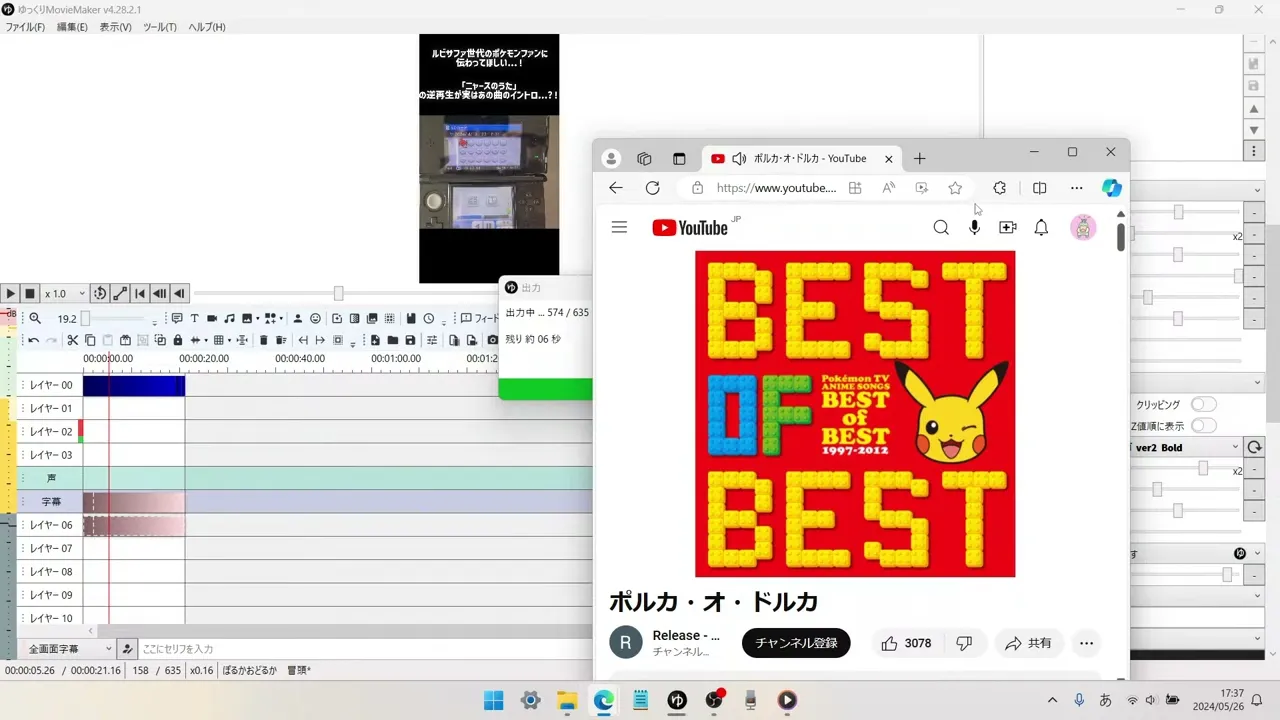The height and width of the screenshot is (720, 1280).
Task: Open YouTube notifications bell
Action: point(1041,227)
